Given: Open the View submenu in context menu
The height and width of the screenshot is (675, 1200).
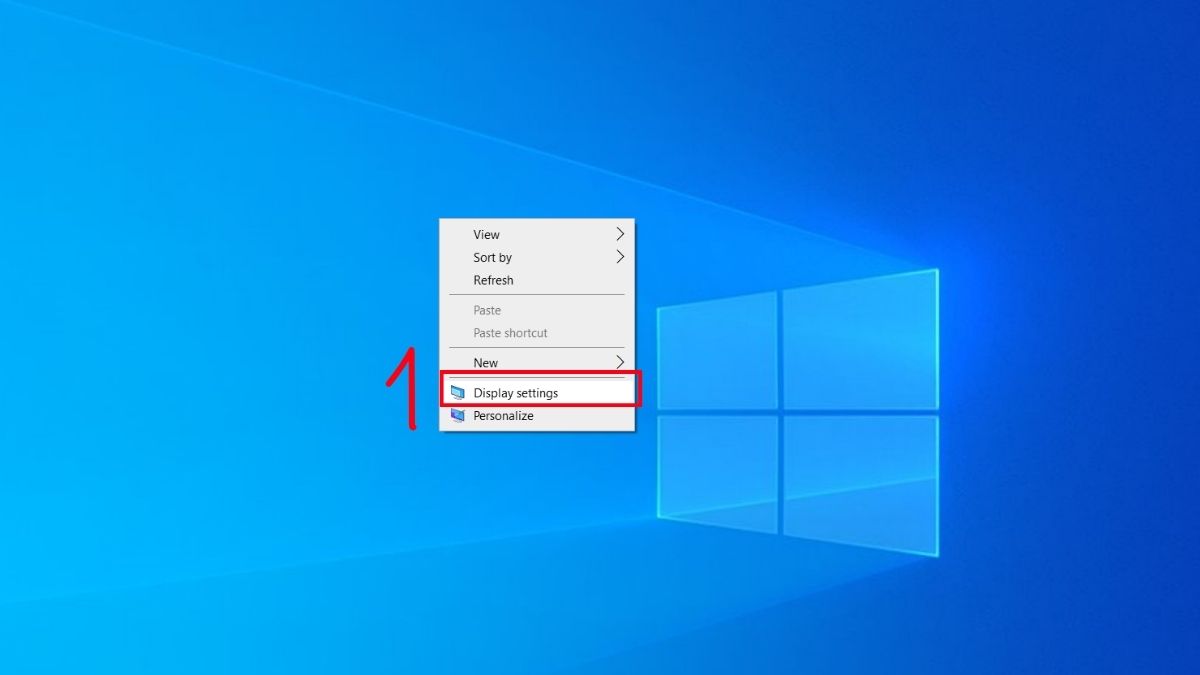Looking at the screenshot, I should pos(537,234).
